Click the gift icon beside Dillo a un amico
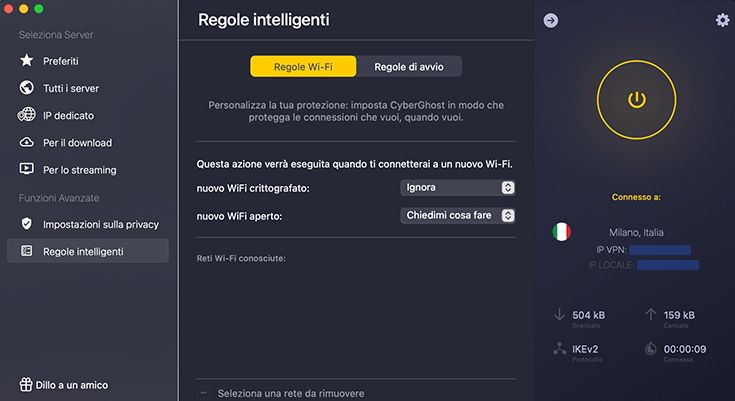The height and width of the screenshot is (401, 735). [x=26, y=385]
